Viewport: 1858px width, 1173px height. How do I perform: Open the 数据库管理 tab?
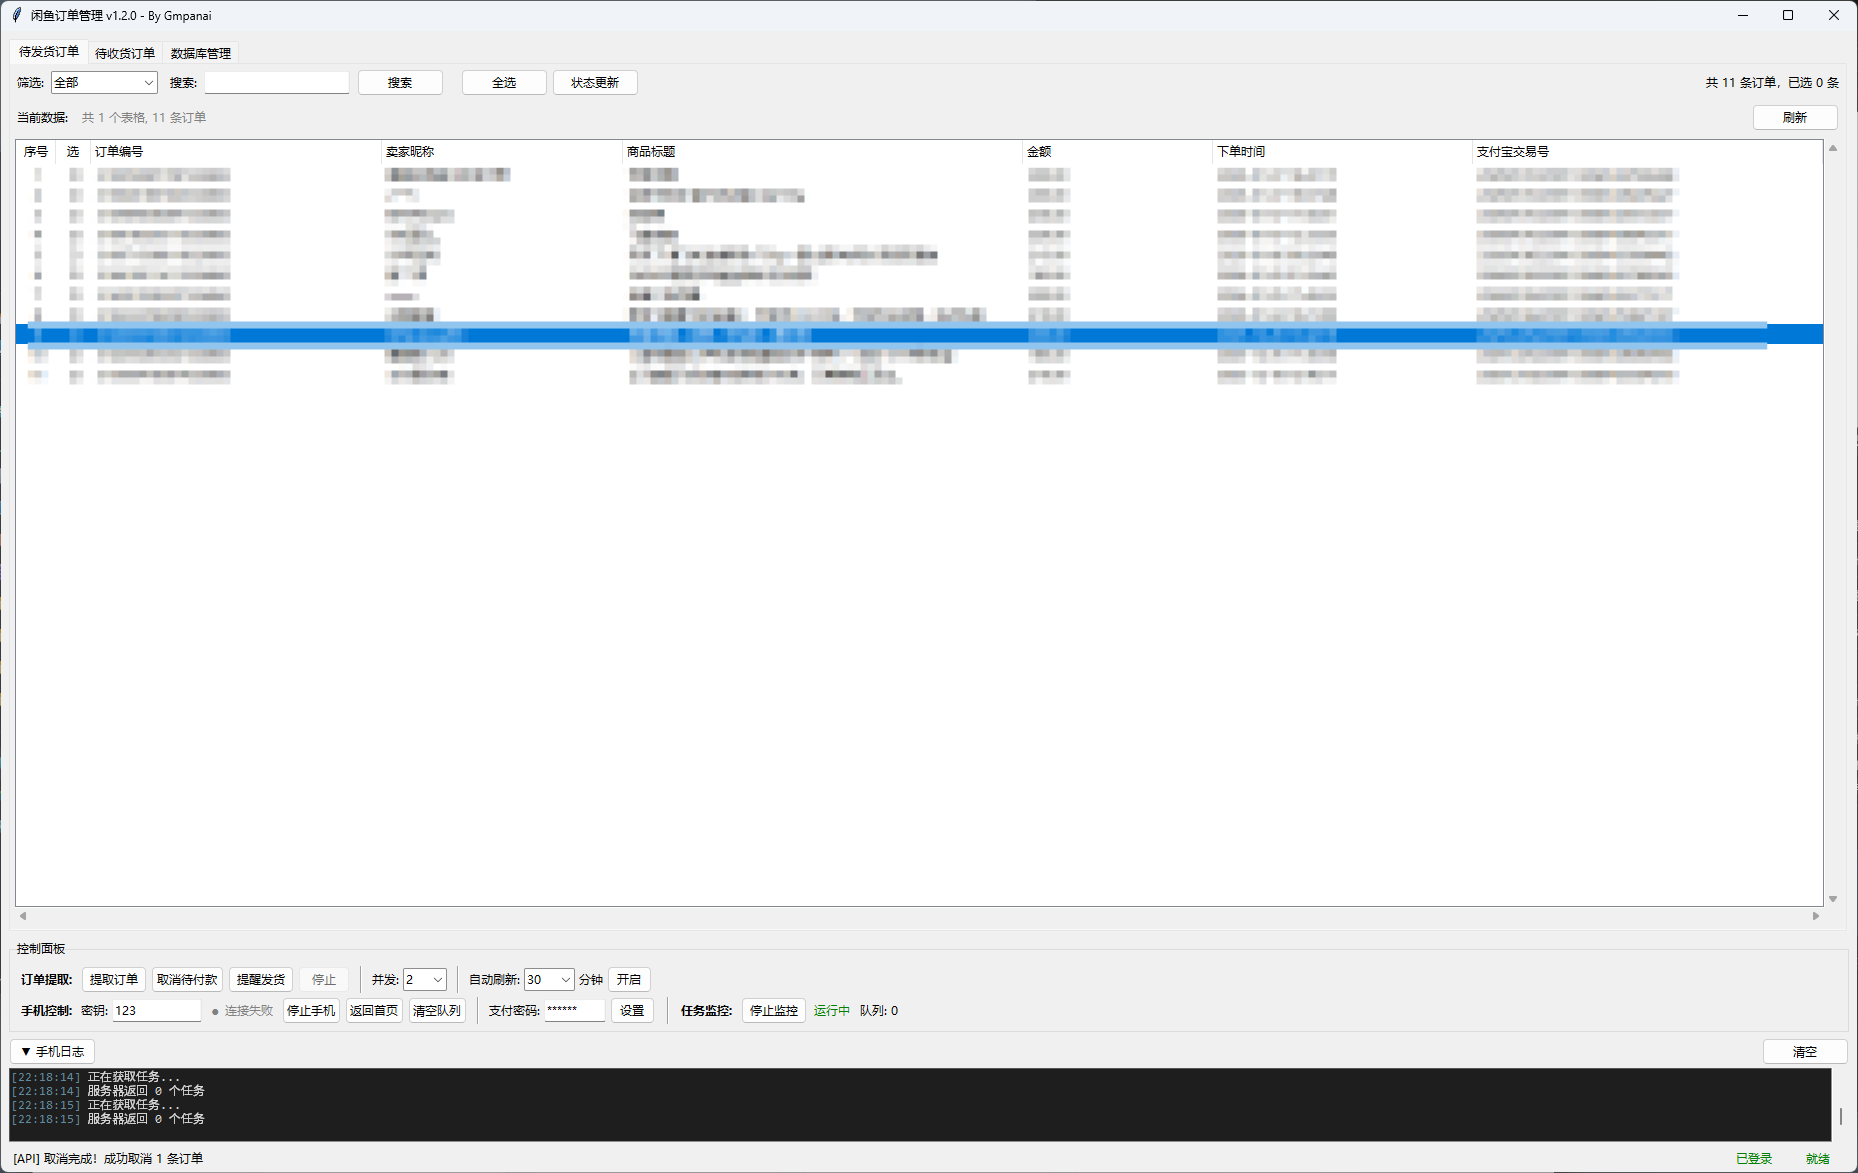tap(199, 52)
